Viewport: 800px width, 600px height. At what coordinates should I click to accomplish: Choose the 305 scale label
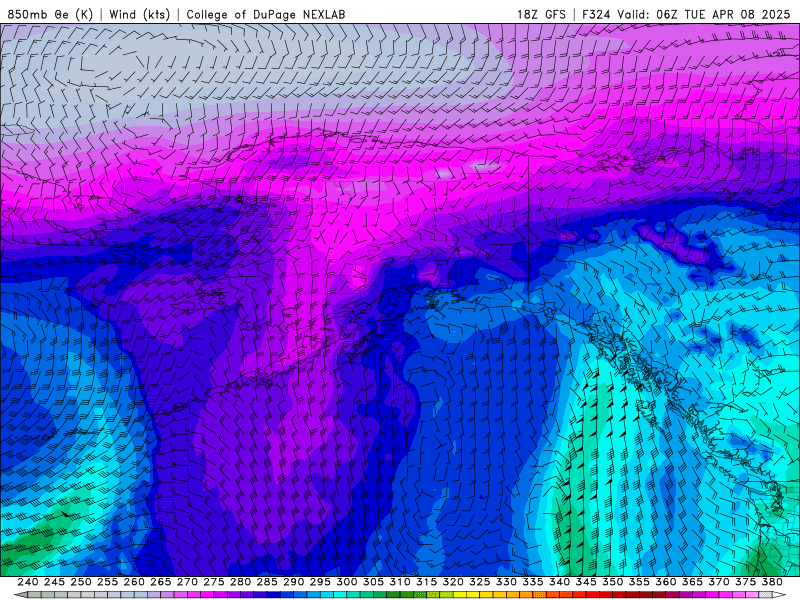(x=373, y=582)
